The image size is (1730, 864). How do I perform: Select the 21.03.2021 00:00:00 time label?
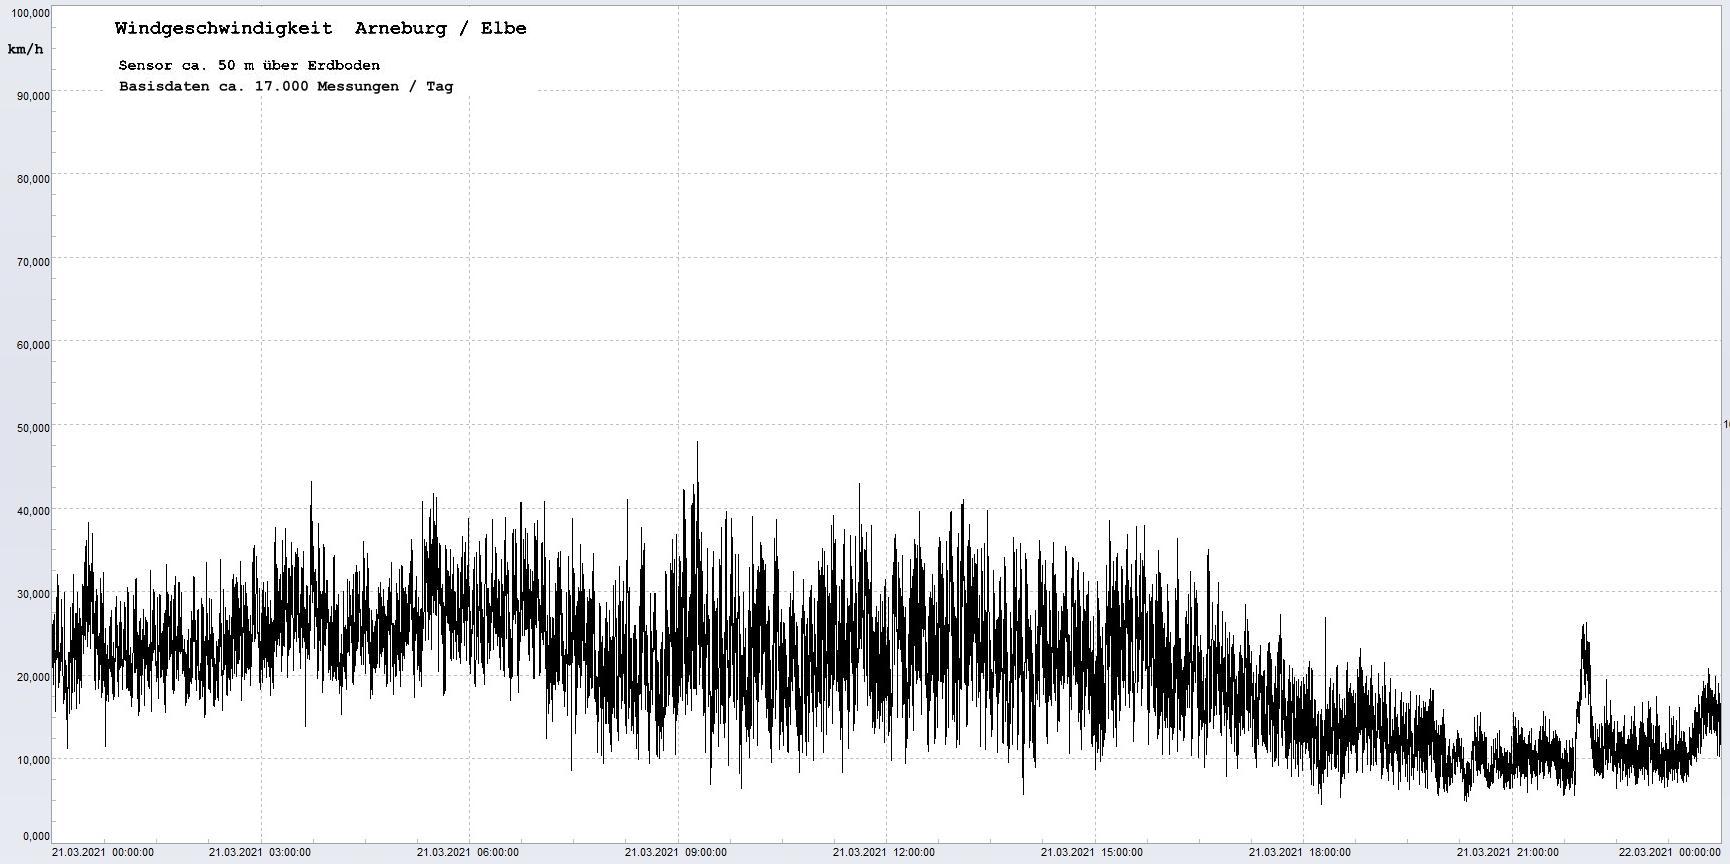pyautogui.click(x=103, y=853)
